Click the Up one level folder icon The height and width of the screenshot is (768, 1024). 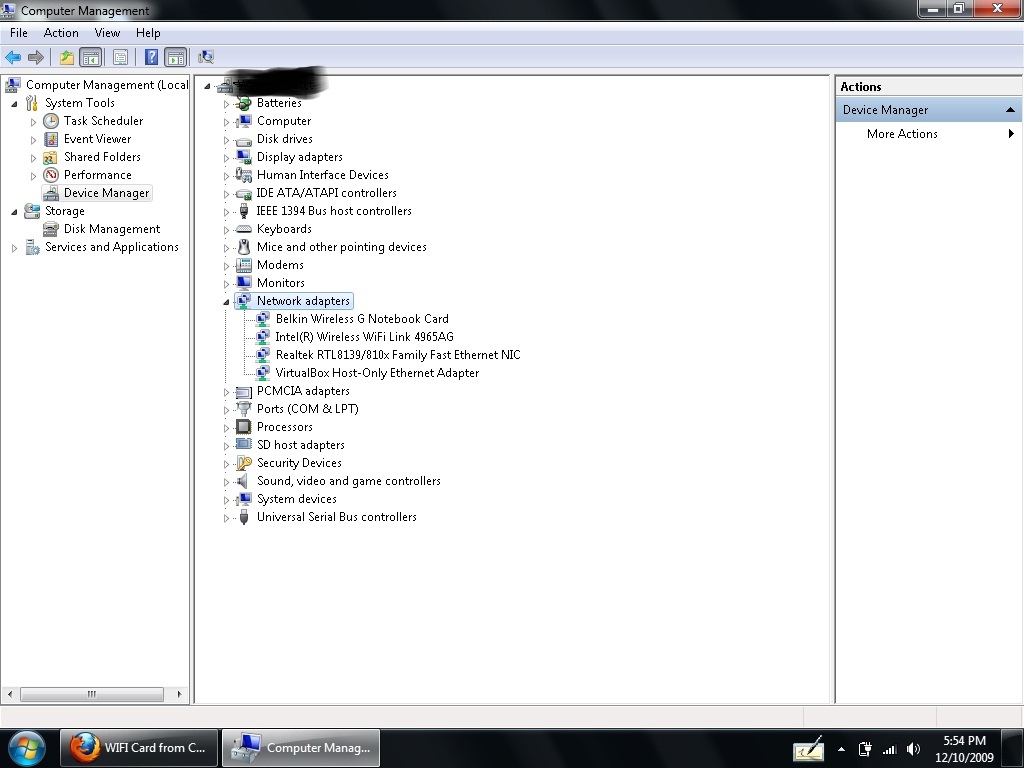[67, 57]
